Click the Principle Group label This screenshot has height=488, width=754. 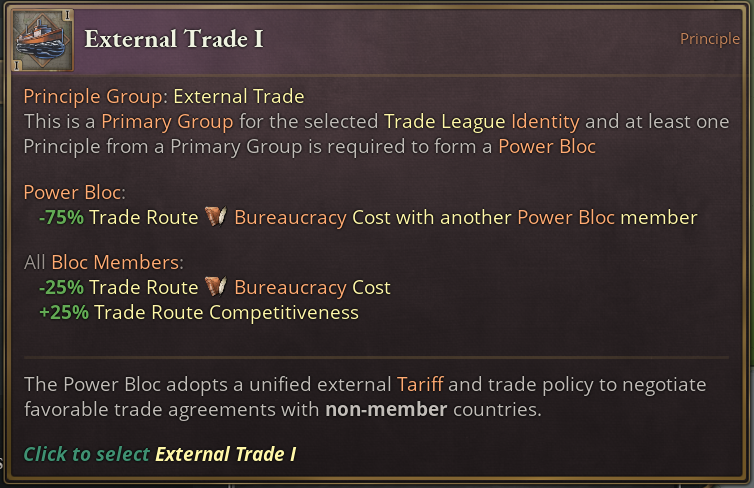[x=96, y=97]
